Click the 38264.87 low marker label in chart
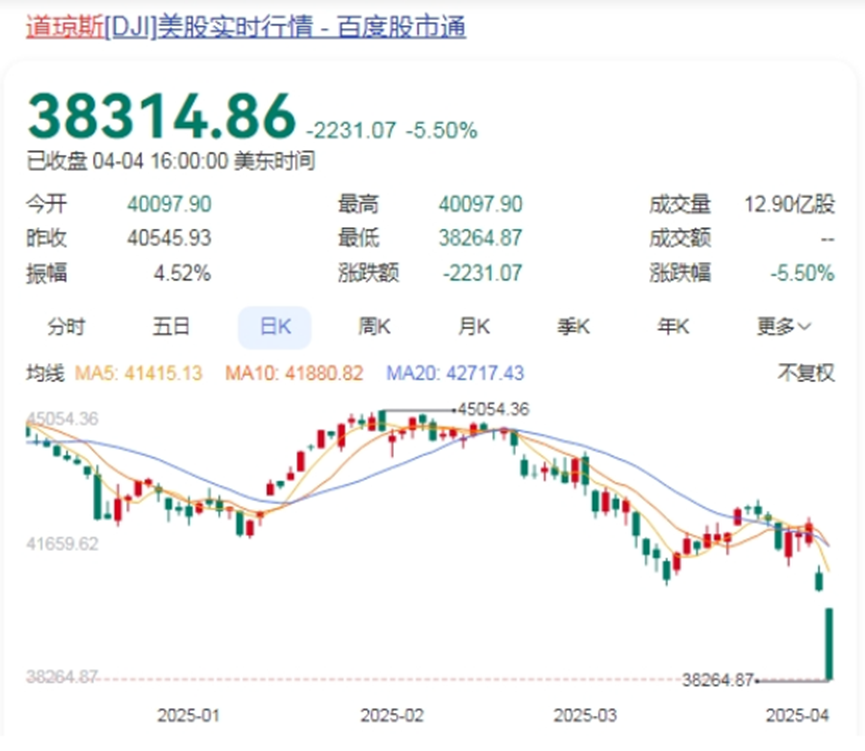The width and height of the screenshot is (865, 751). (718, 680)
